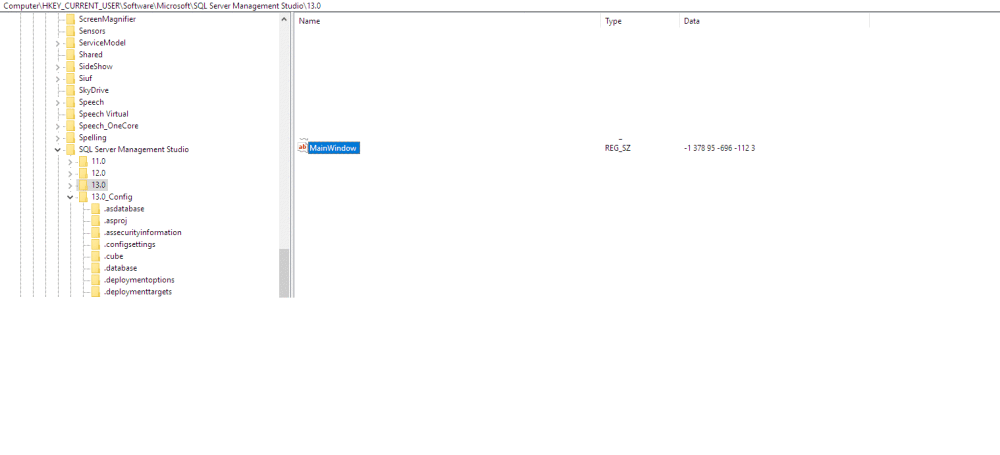Expand the SideShow key
Viewport: 1000px width, 455px height.
57,66
